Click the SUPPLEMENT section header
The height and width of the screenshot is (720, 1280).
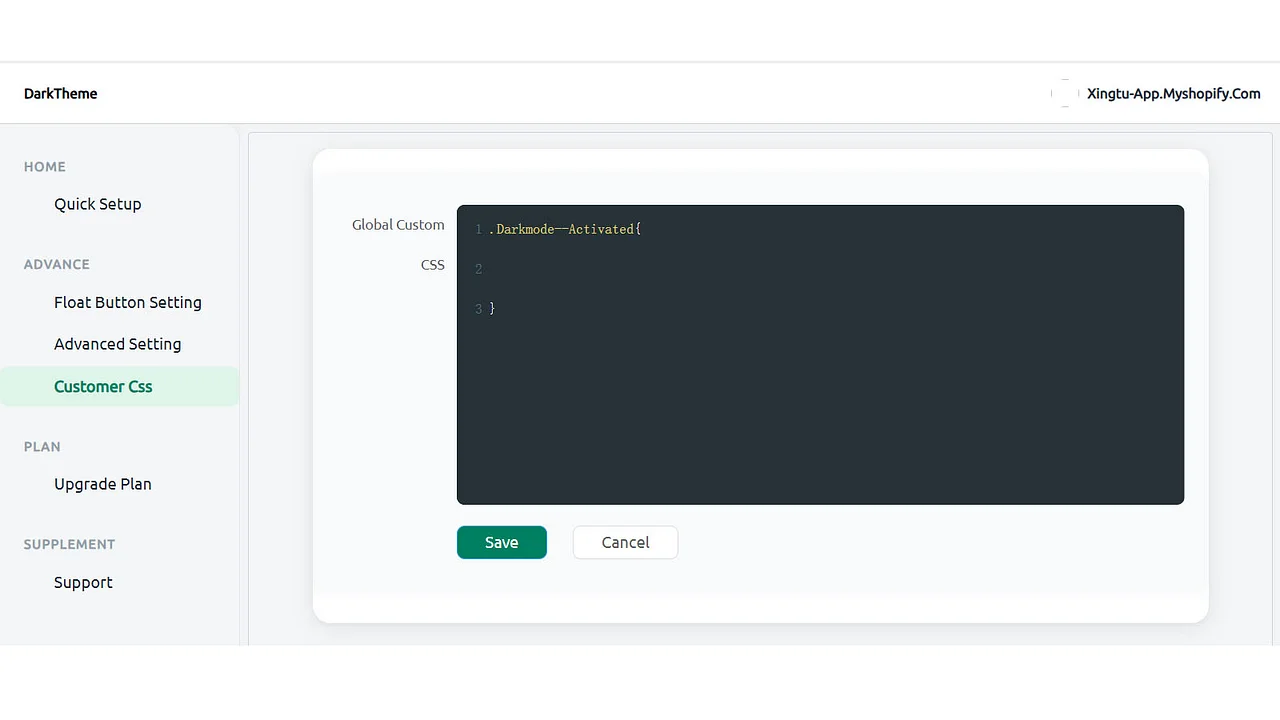[x=68, y=544]
